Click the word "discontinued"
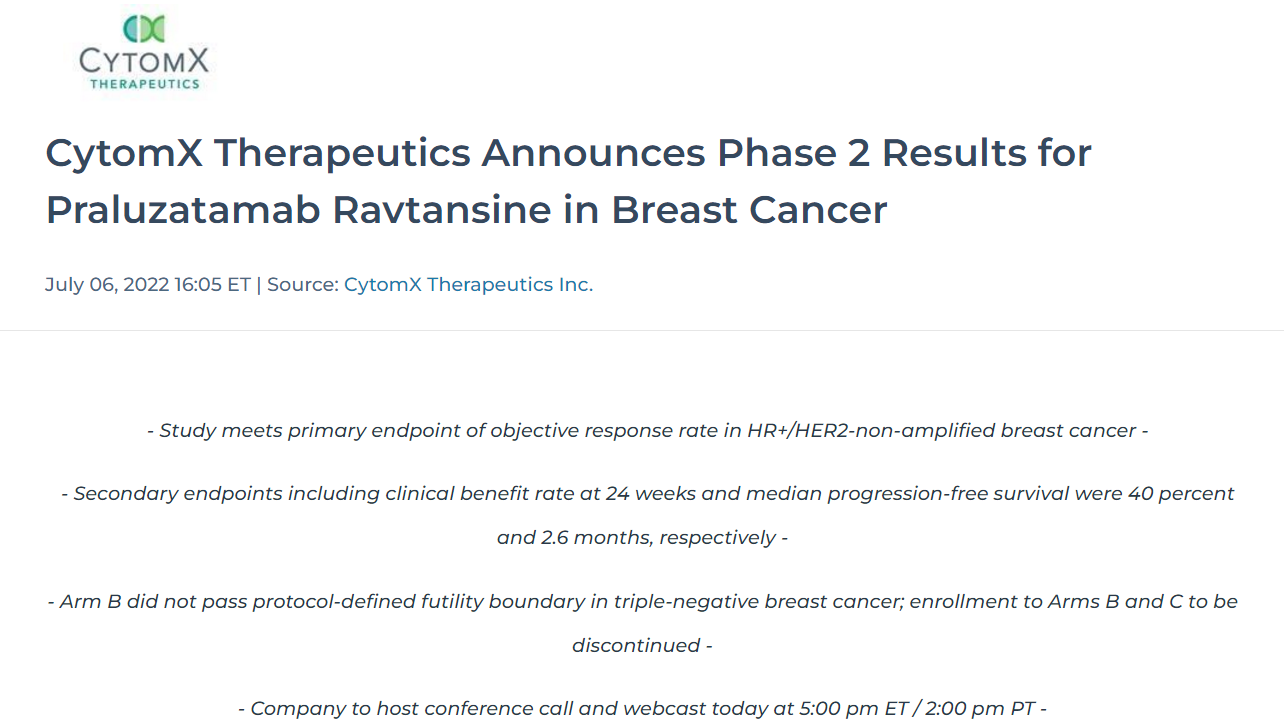 point(634,645)
